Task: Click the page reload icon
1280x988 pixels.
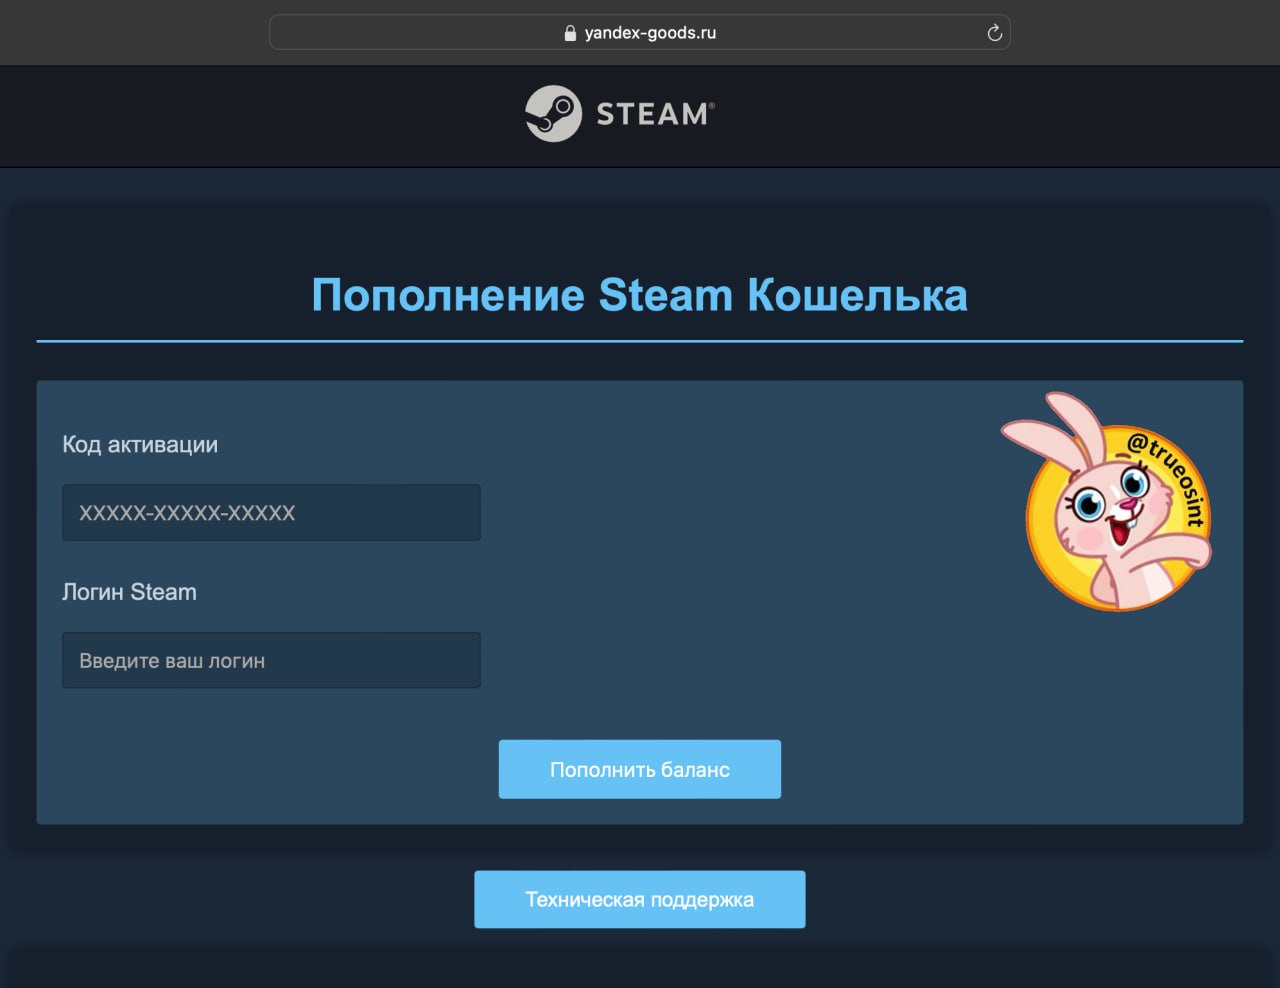Action: click(x=994, y=32)
